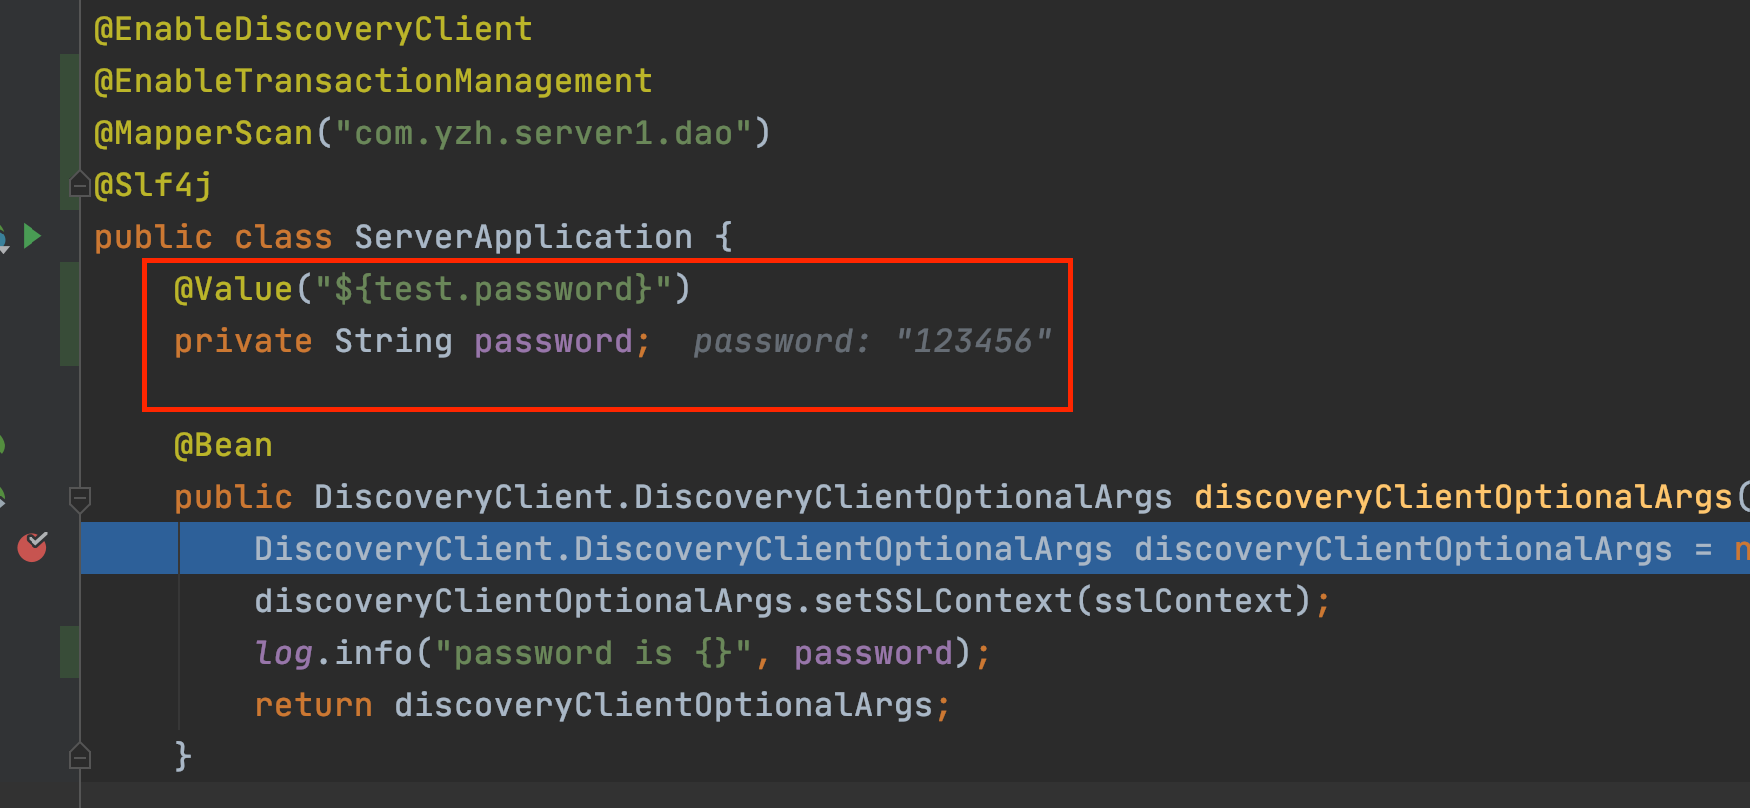Image resolution: width=1750 pixels, height=808 pixels.
Task: Collapse the fold marker beside @Slf4j
Action: coord(80,184)
